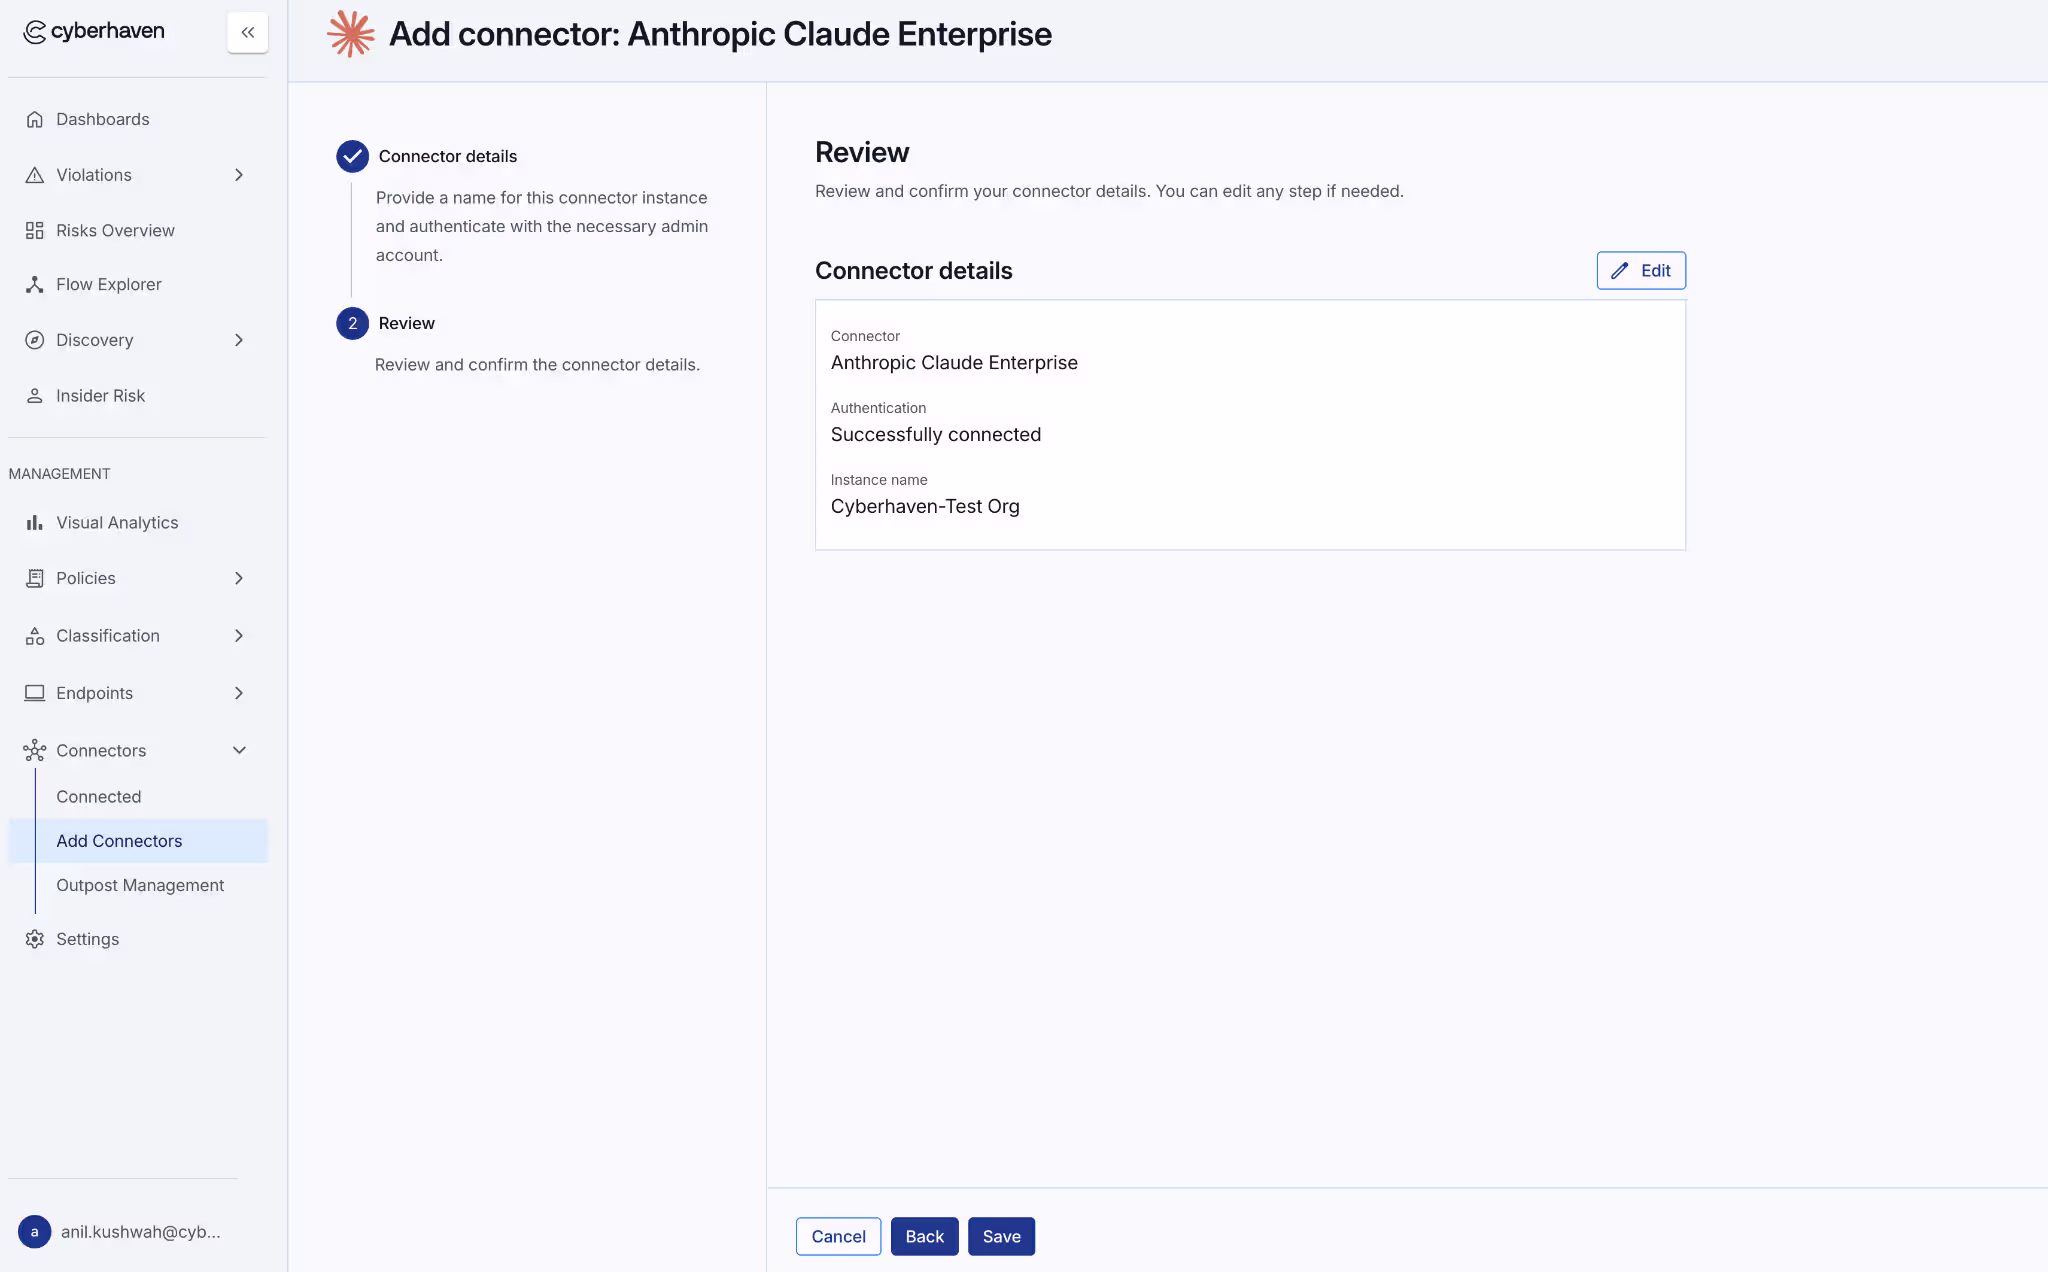Click the Endpoints laptop icon

tap(35, 693)
